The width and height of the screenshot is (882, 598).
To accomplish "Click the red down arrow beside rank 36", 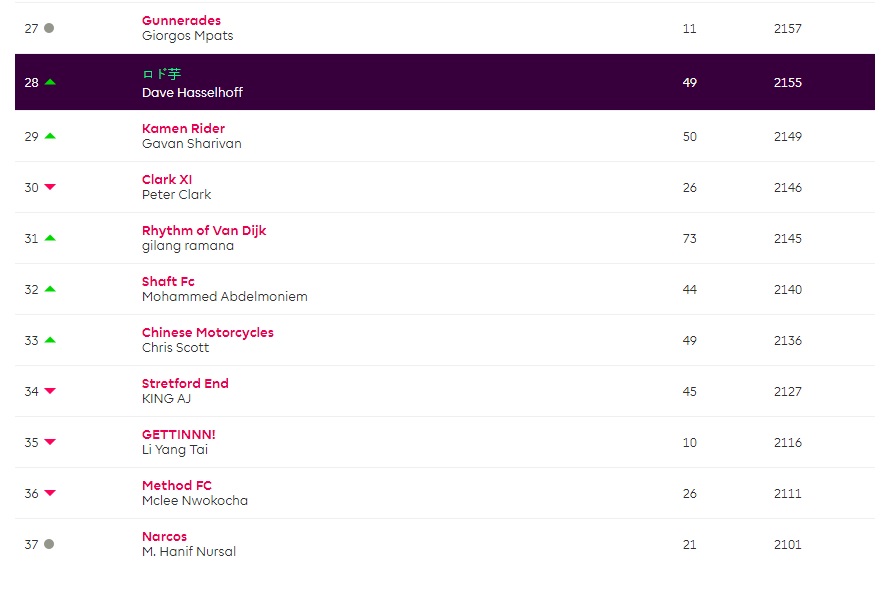I will 50,493.
